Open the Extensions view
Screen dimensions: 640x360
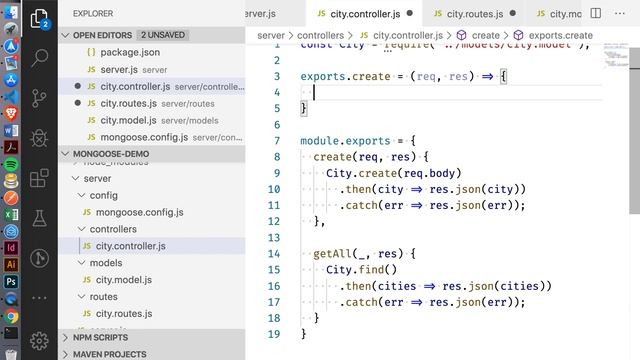pyautogui.click(x=39, y=178)
